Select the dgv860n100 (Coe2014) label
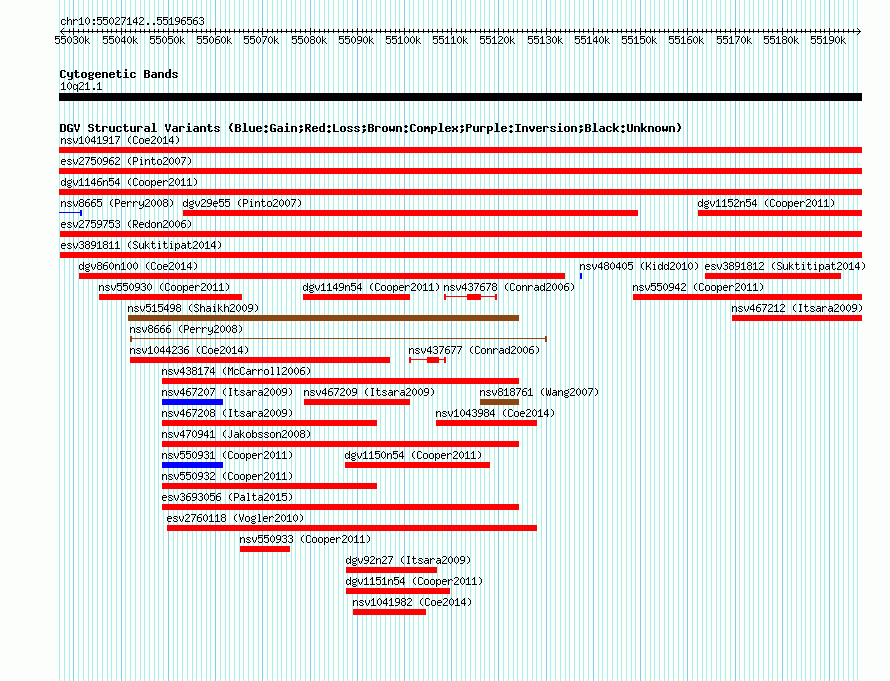This screenshot has height=681, width=890. [138, 266]
